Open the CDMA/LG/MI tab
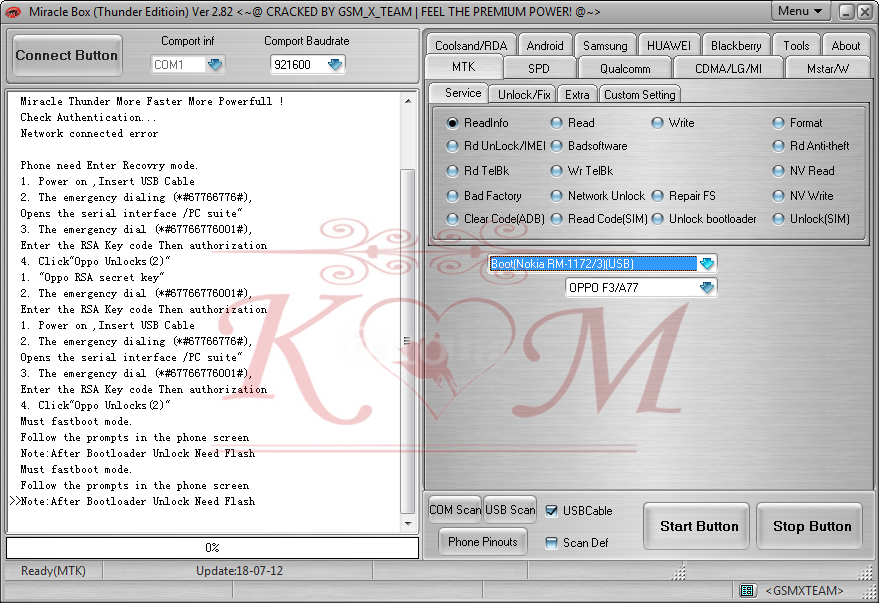This screenshot has height=603, width=879. [x=728, y=68]
